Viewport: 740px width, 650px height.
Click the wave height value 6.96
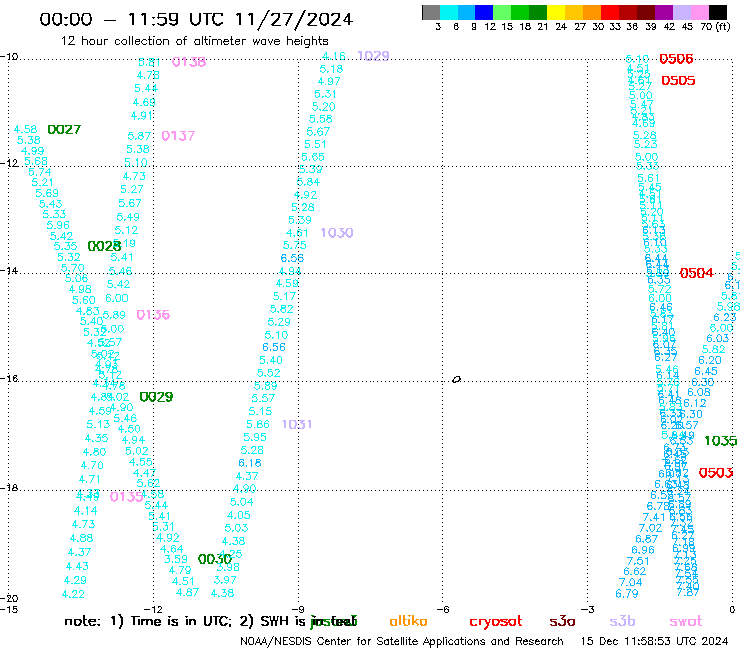(643, 550)
